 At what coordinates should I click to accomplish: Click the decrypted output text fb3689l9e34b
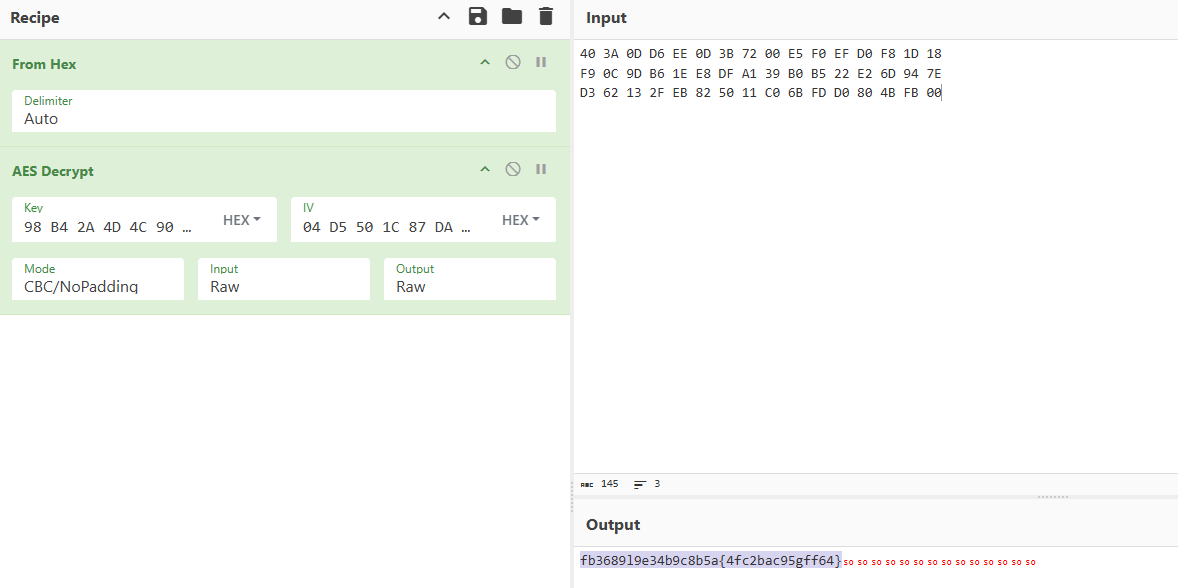coord(711,560)
